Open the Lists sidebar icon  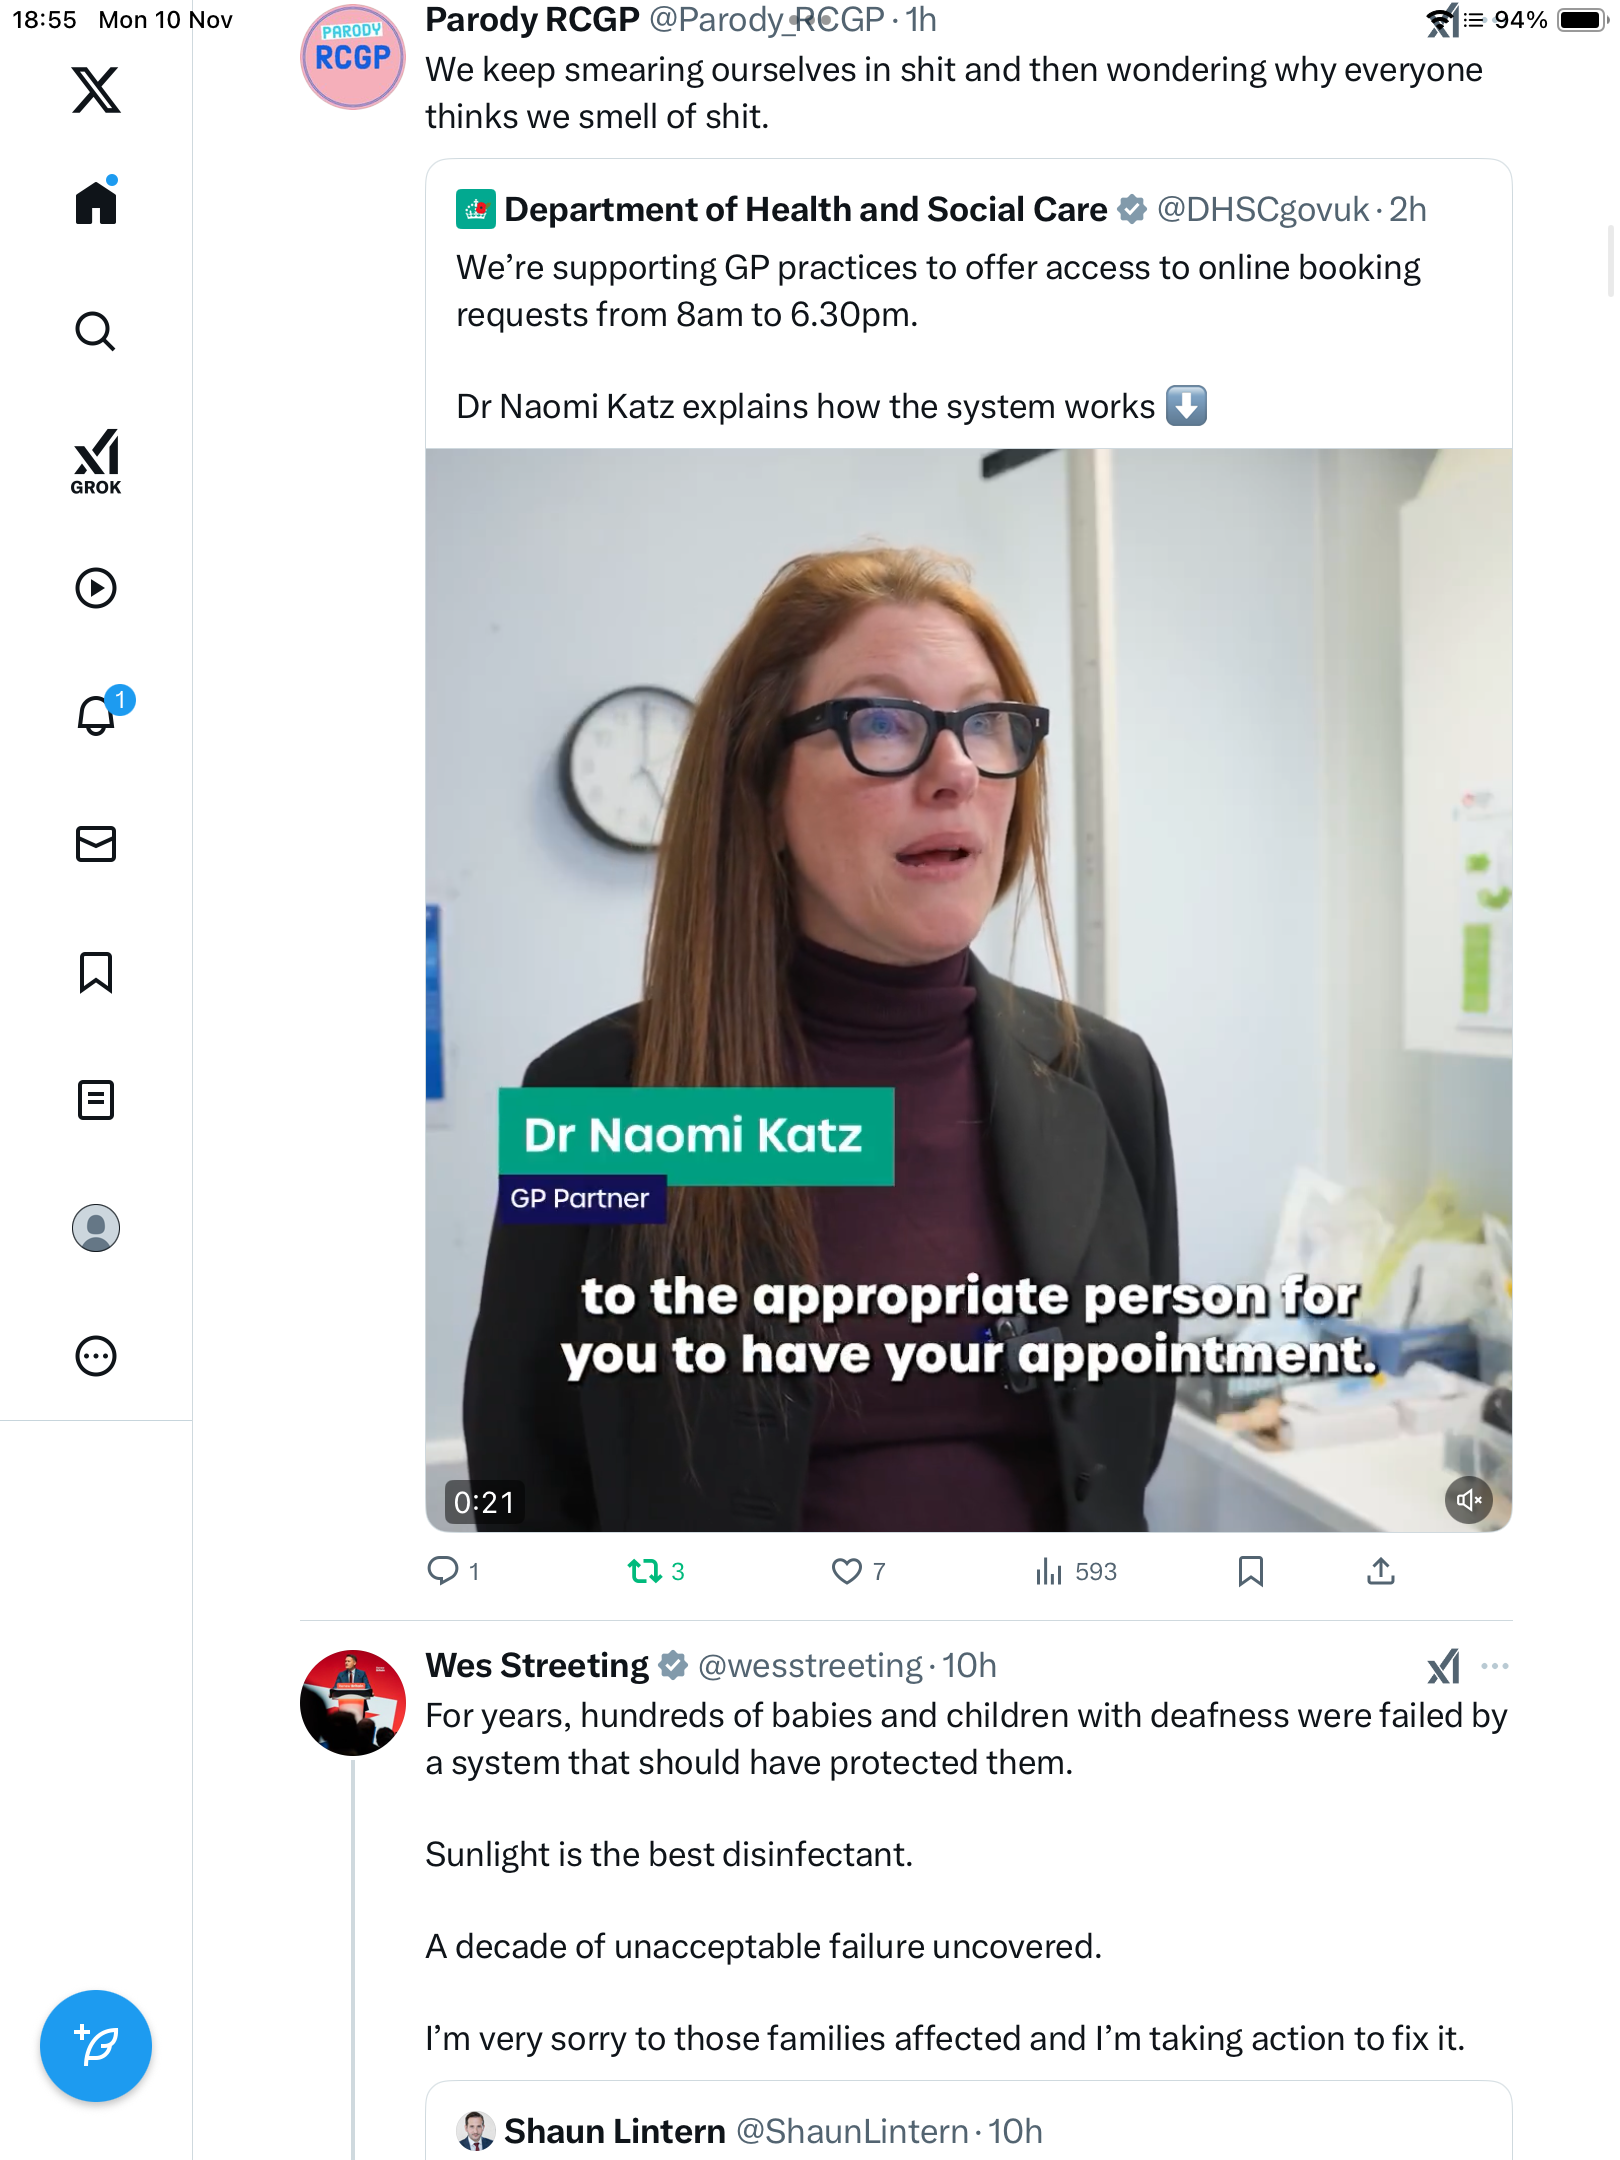click(x=96, y=1100)
